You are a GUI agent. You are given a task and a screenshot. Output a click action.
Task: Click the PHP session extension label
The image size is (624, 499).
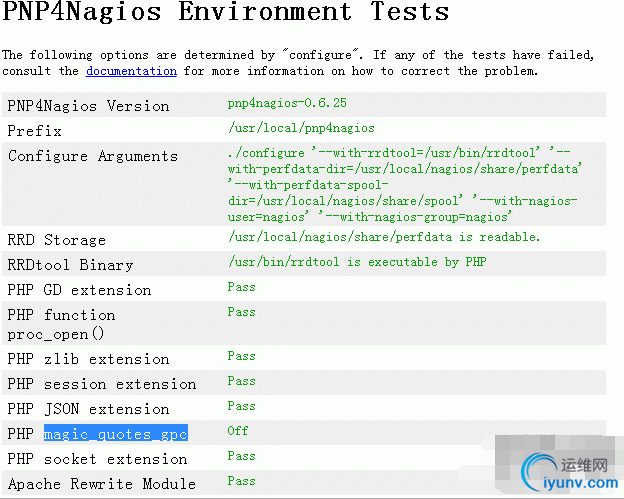(101, 384)
